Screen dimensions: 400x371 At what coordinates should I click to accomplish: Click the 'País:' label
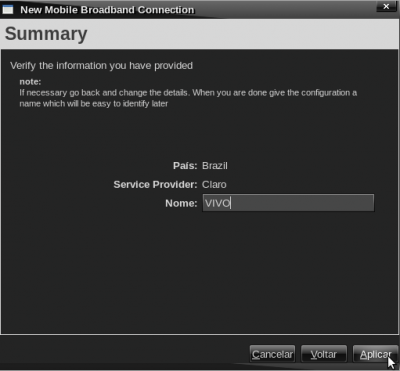point(185,166)
